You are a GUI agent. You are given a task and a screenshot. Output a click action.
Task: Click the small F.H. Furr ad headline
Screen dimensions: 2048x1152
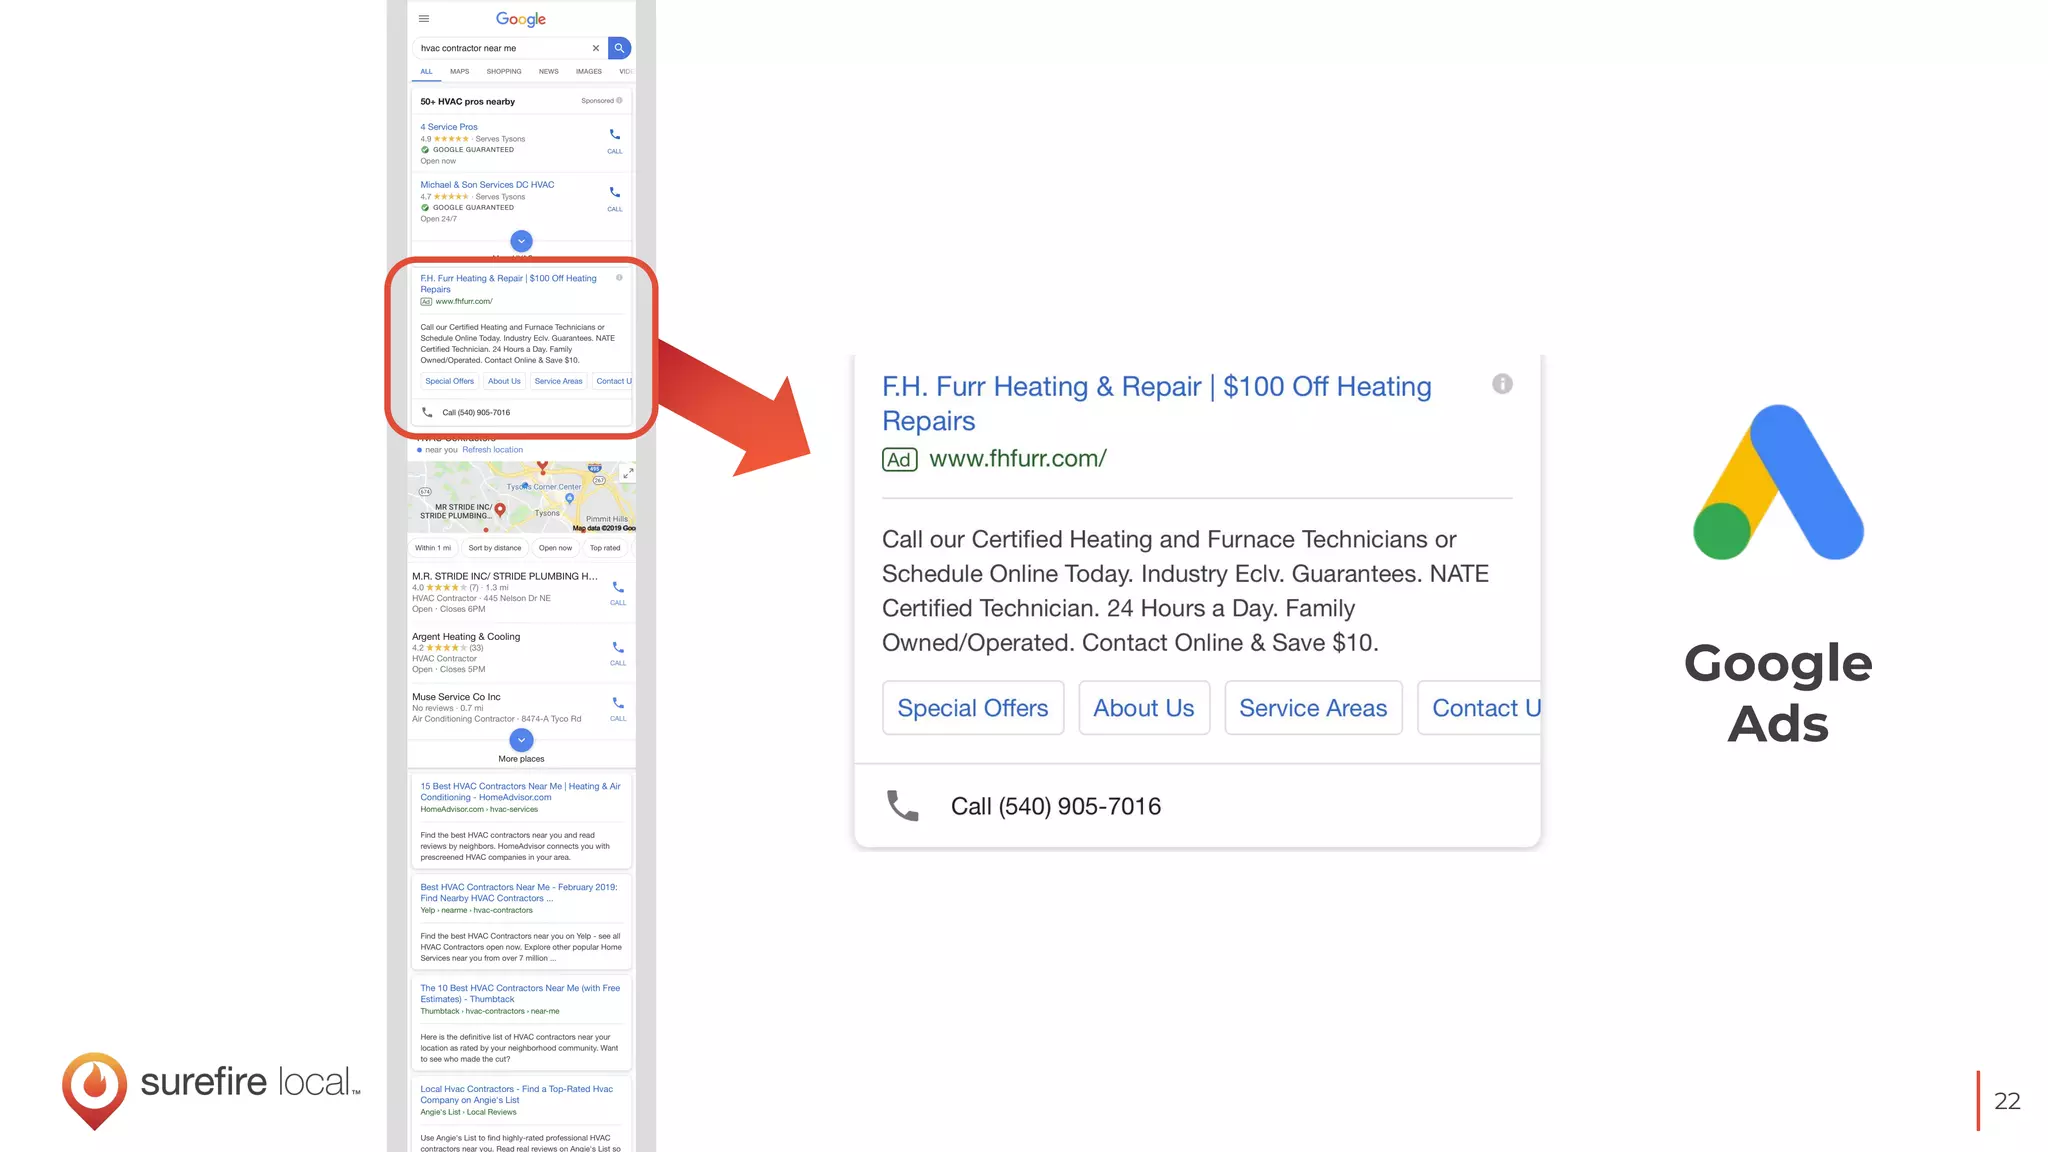pos(508,284)
